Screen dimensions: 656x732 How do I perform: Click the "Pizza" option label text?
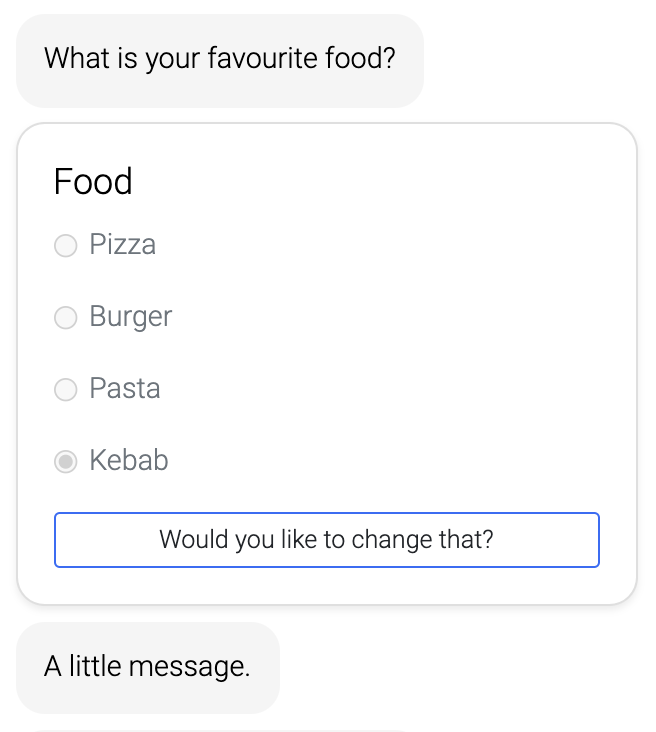[x=122, y=245]
